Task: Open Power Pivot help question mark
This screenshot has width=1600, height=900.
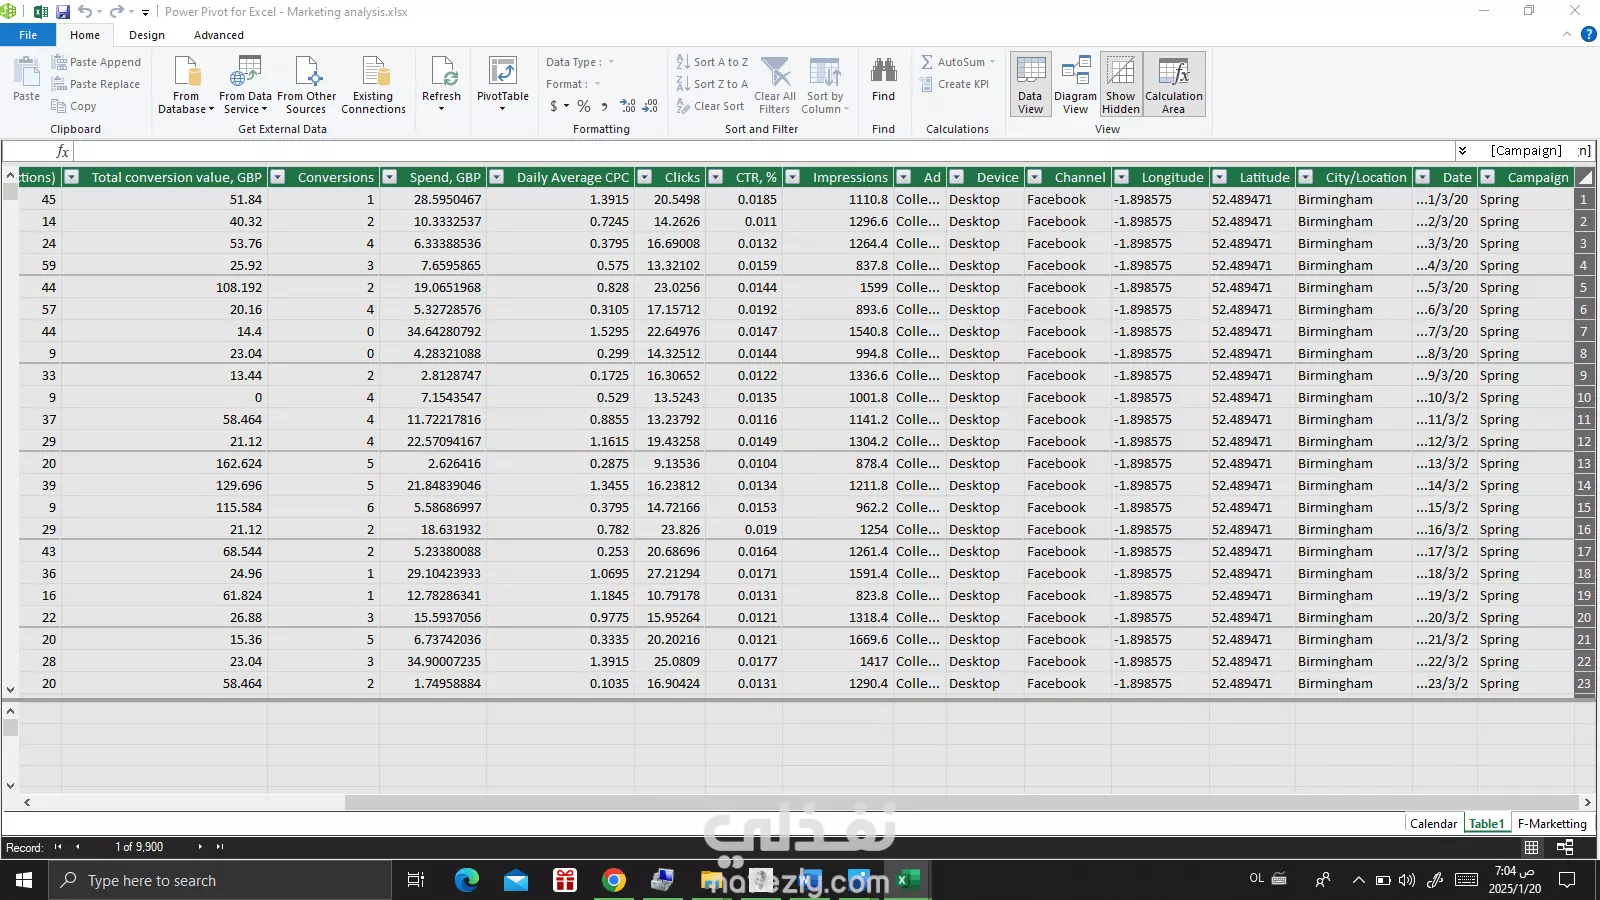Action: [1589, 34]
